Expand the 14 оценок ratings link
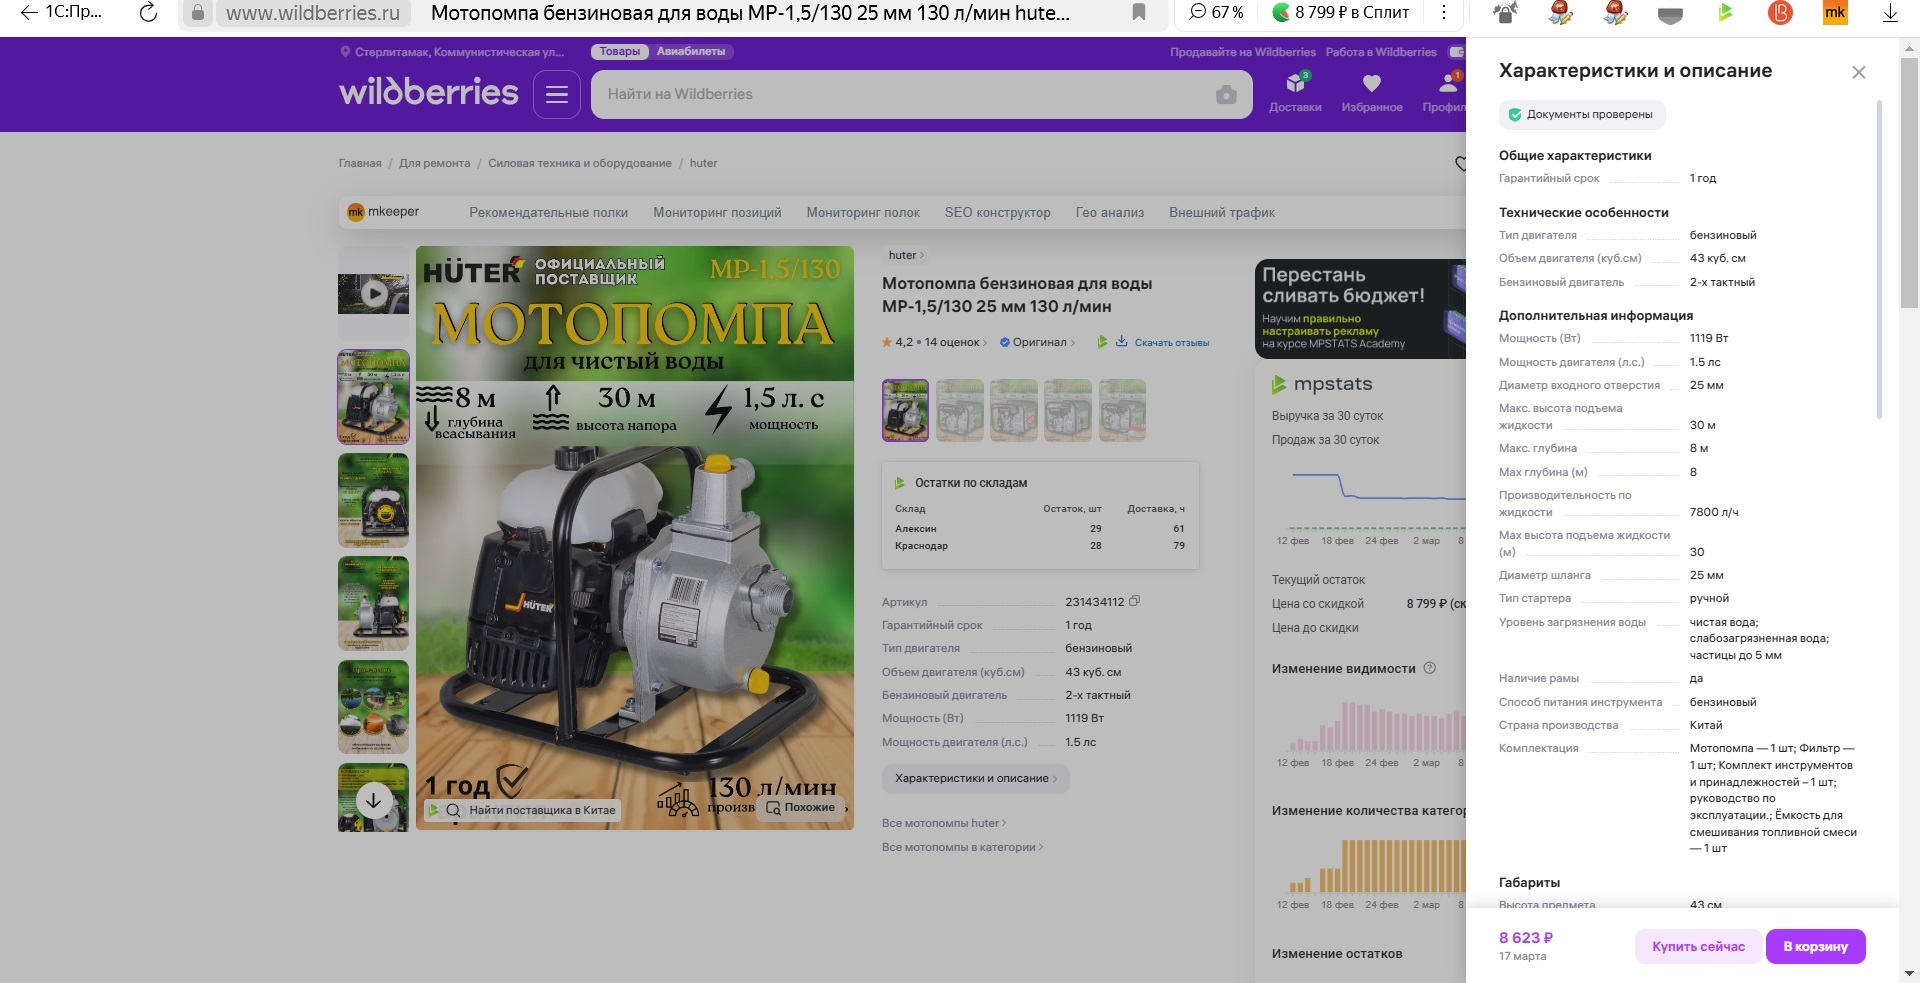This screenshot has height=983, width=1920. pyautogui.click(x=954, y=342)
